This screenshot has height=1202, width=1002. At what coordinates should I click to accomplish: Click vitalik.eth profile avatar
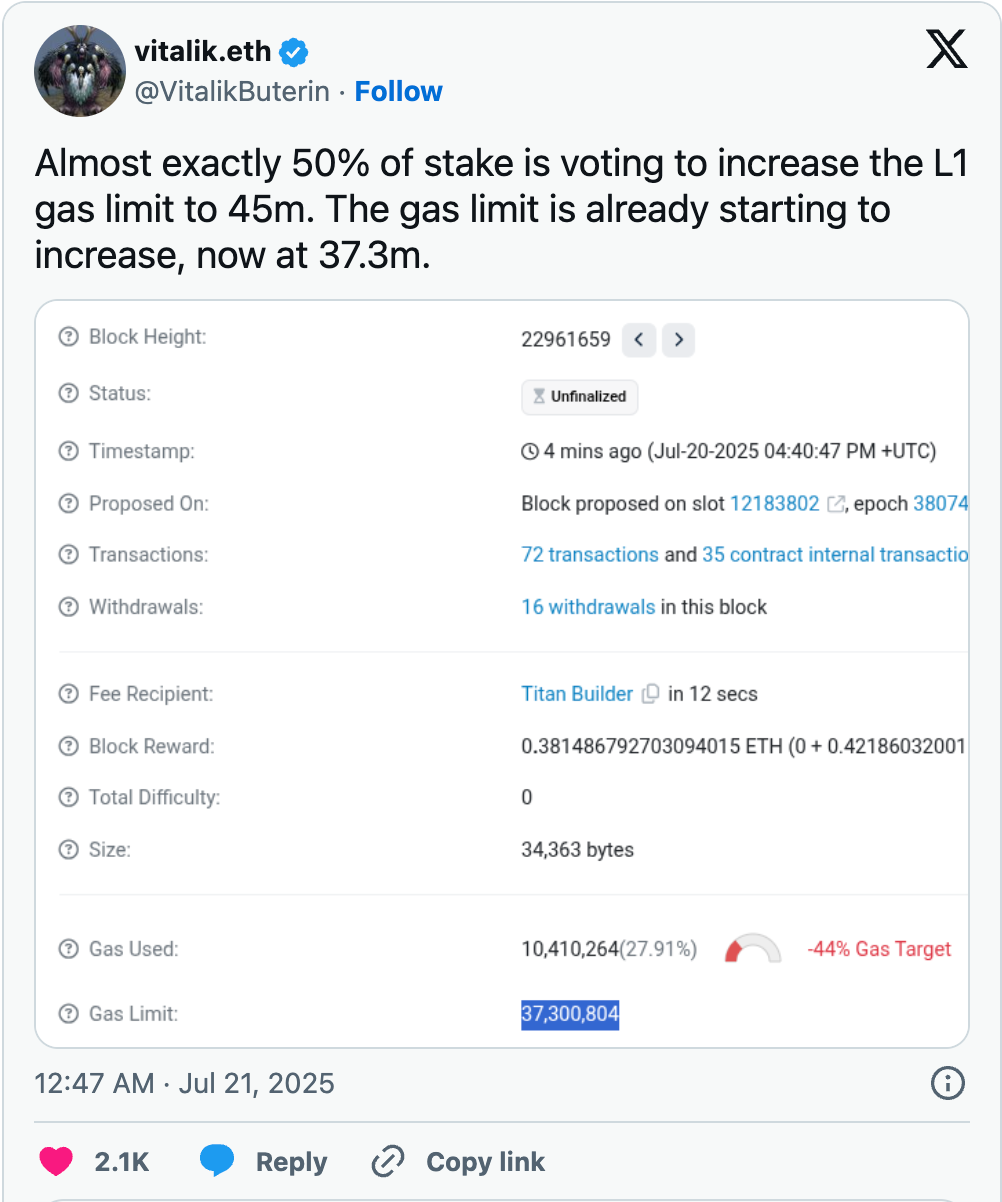coord(78,73)
